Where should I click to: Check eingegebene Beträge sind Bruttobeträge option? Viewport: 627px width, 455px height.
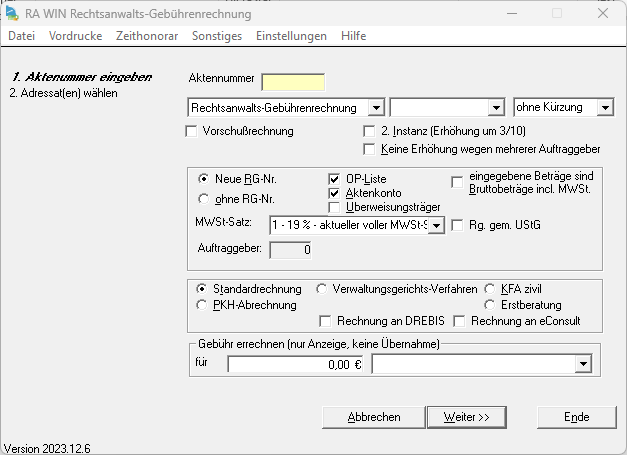click(x=457, y=182)
